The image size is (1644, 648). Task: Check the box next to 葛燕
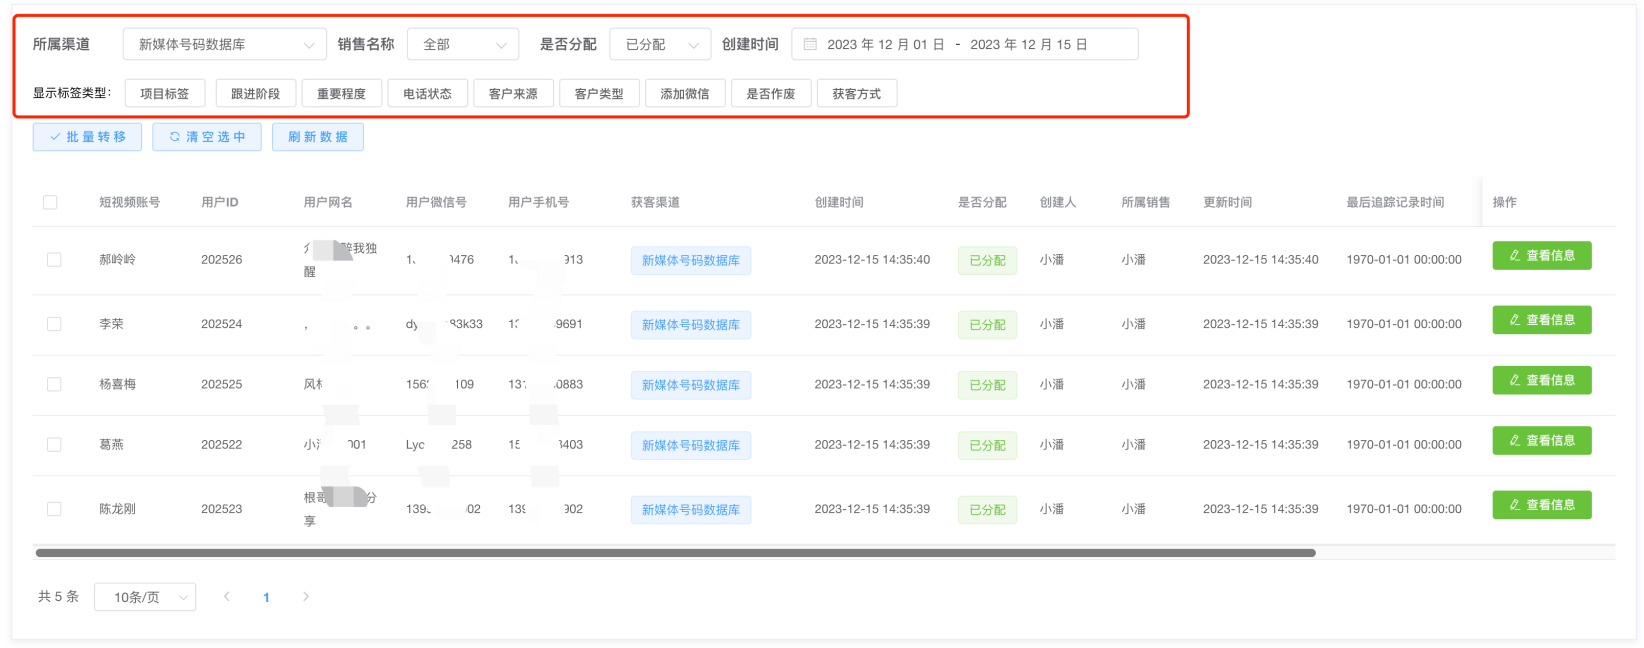[x=54, y=445]
